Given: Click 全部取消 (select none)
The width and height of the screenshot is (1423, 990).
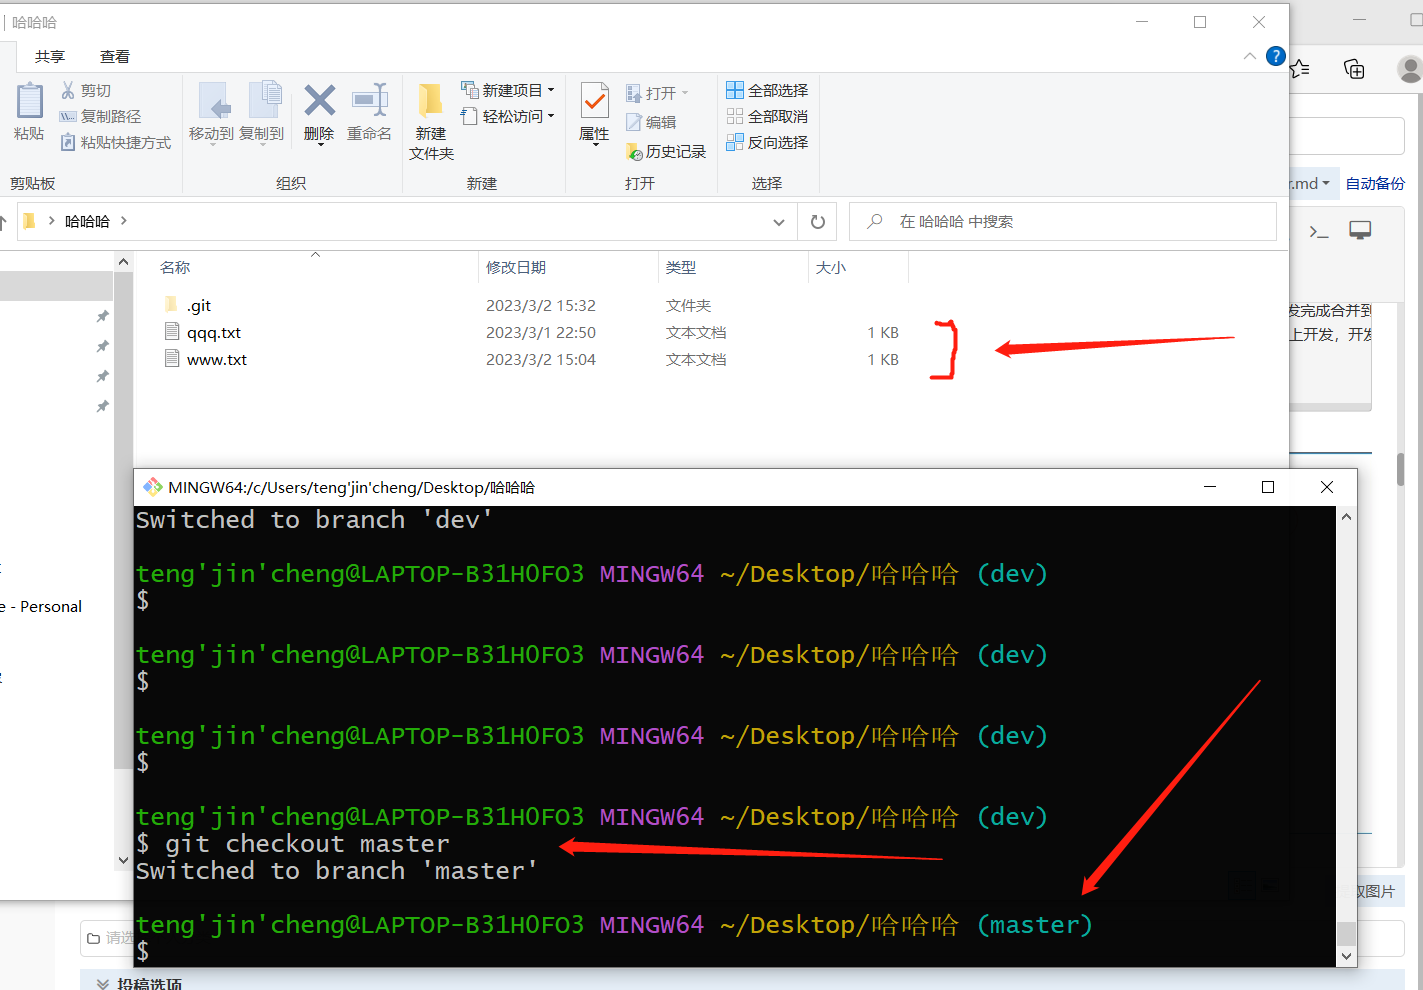Looking at the screenshot, I should pyautogui.click(x=767, y=117).
